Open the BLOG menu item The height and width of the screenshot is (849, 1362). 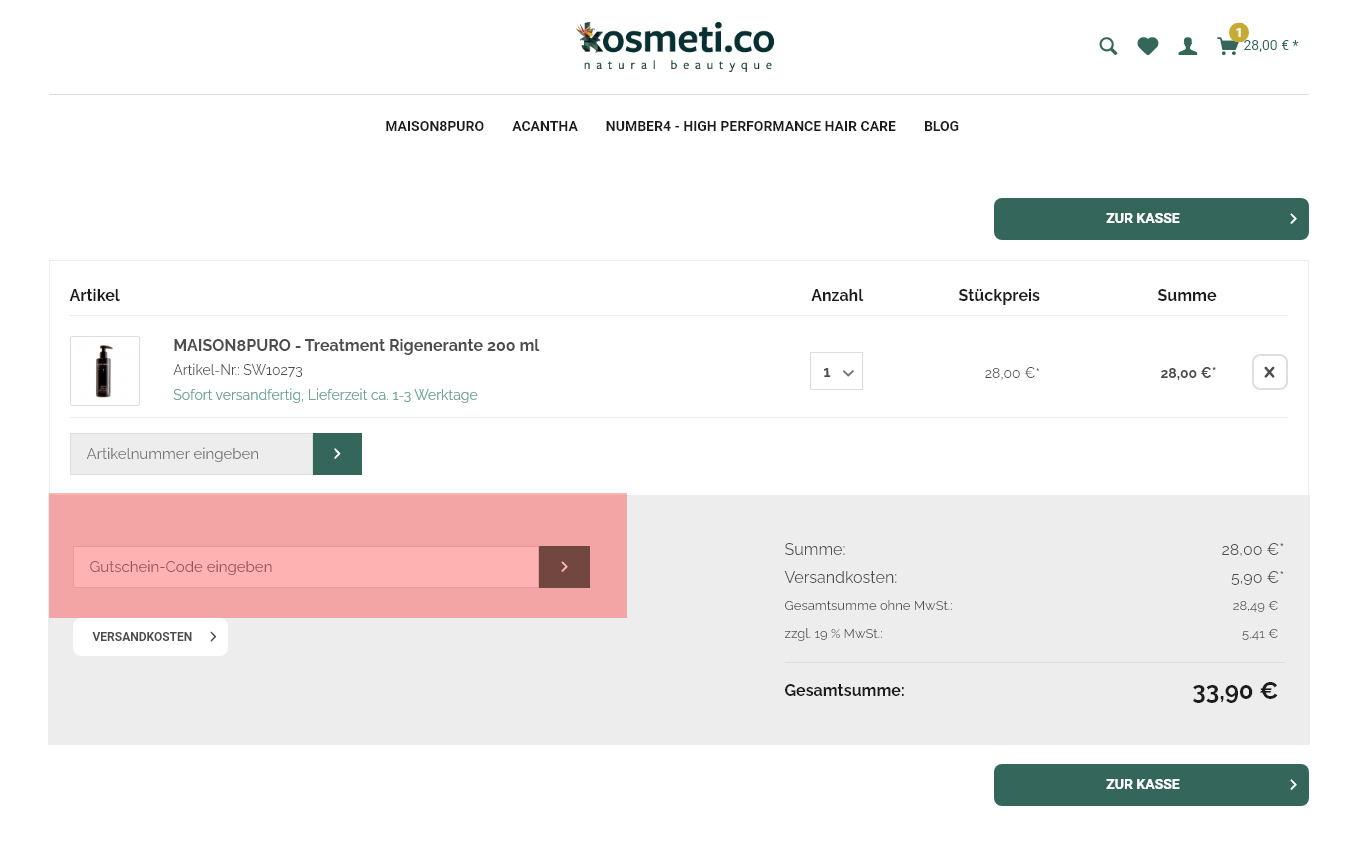click(941, 126)
